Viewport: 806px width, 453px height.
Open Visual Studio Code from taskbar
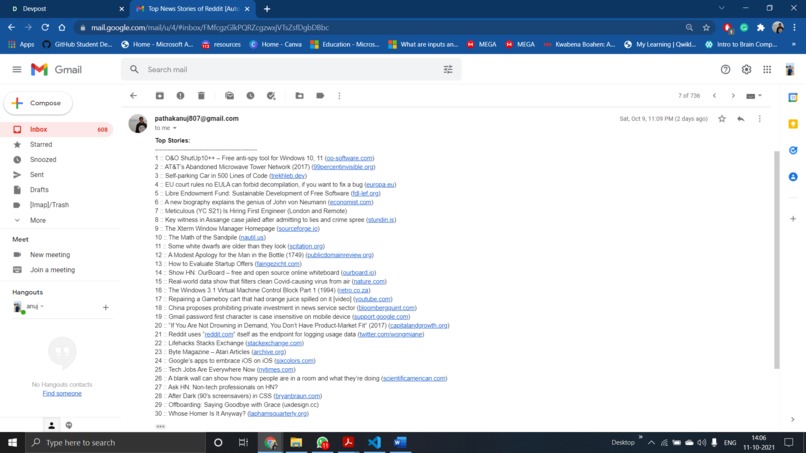click(x=374, y=442)
